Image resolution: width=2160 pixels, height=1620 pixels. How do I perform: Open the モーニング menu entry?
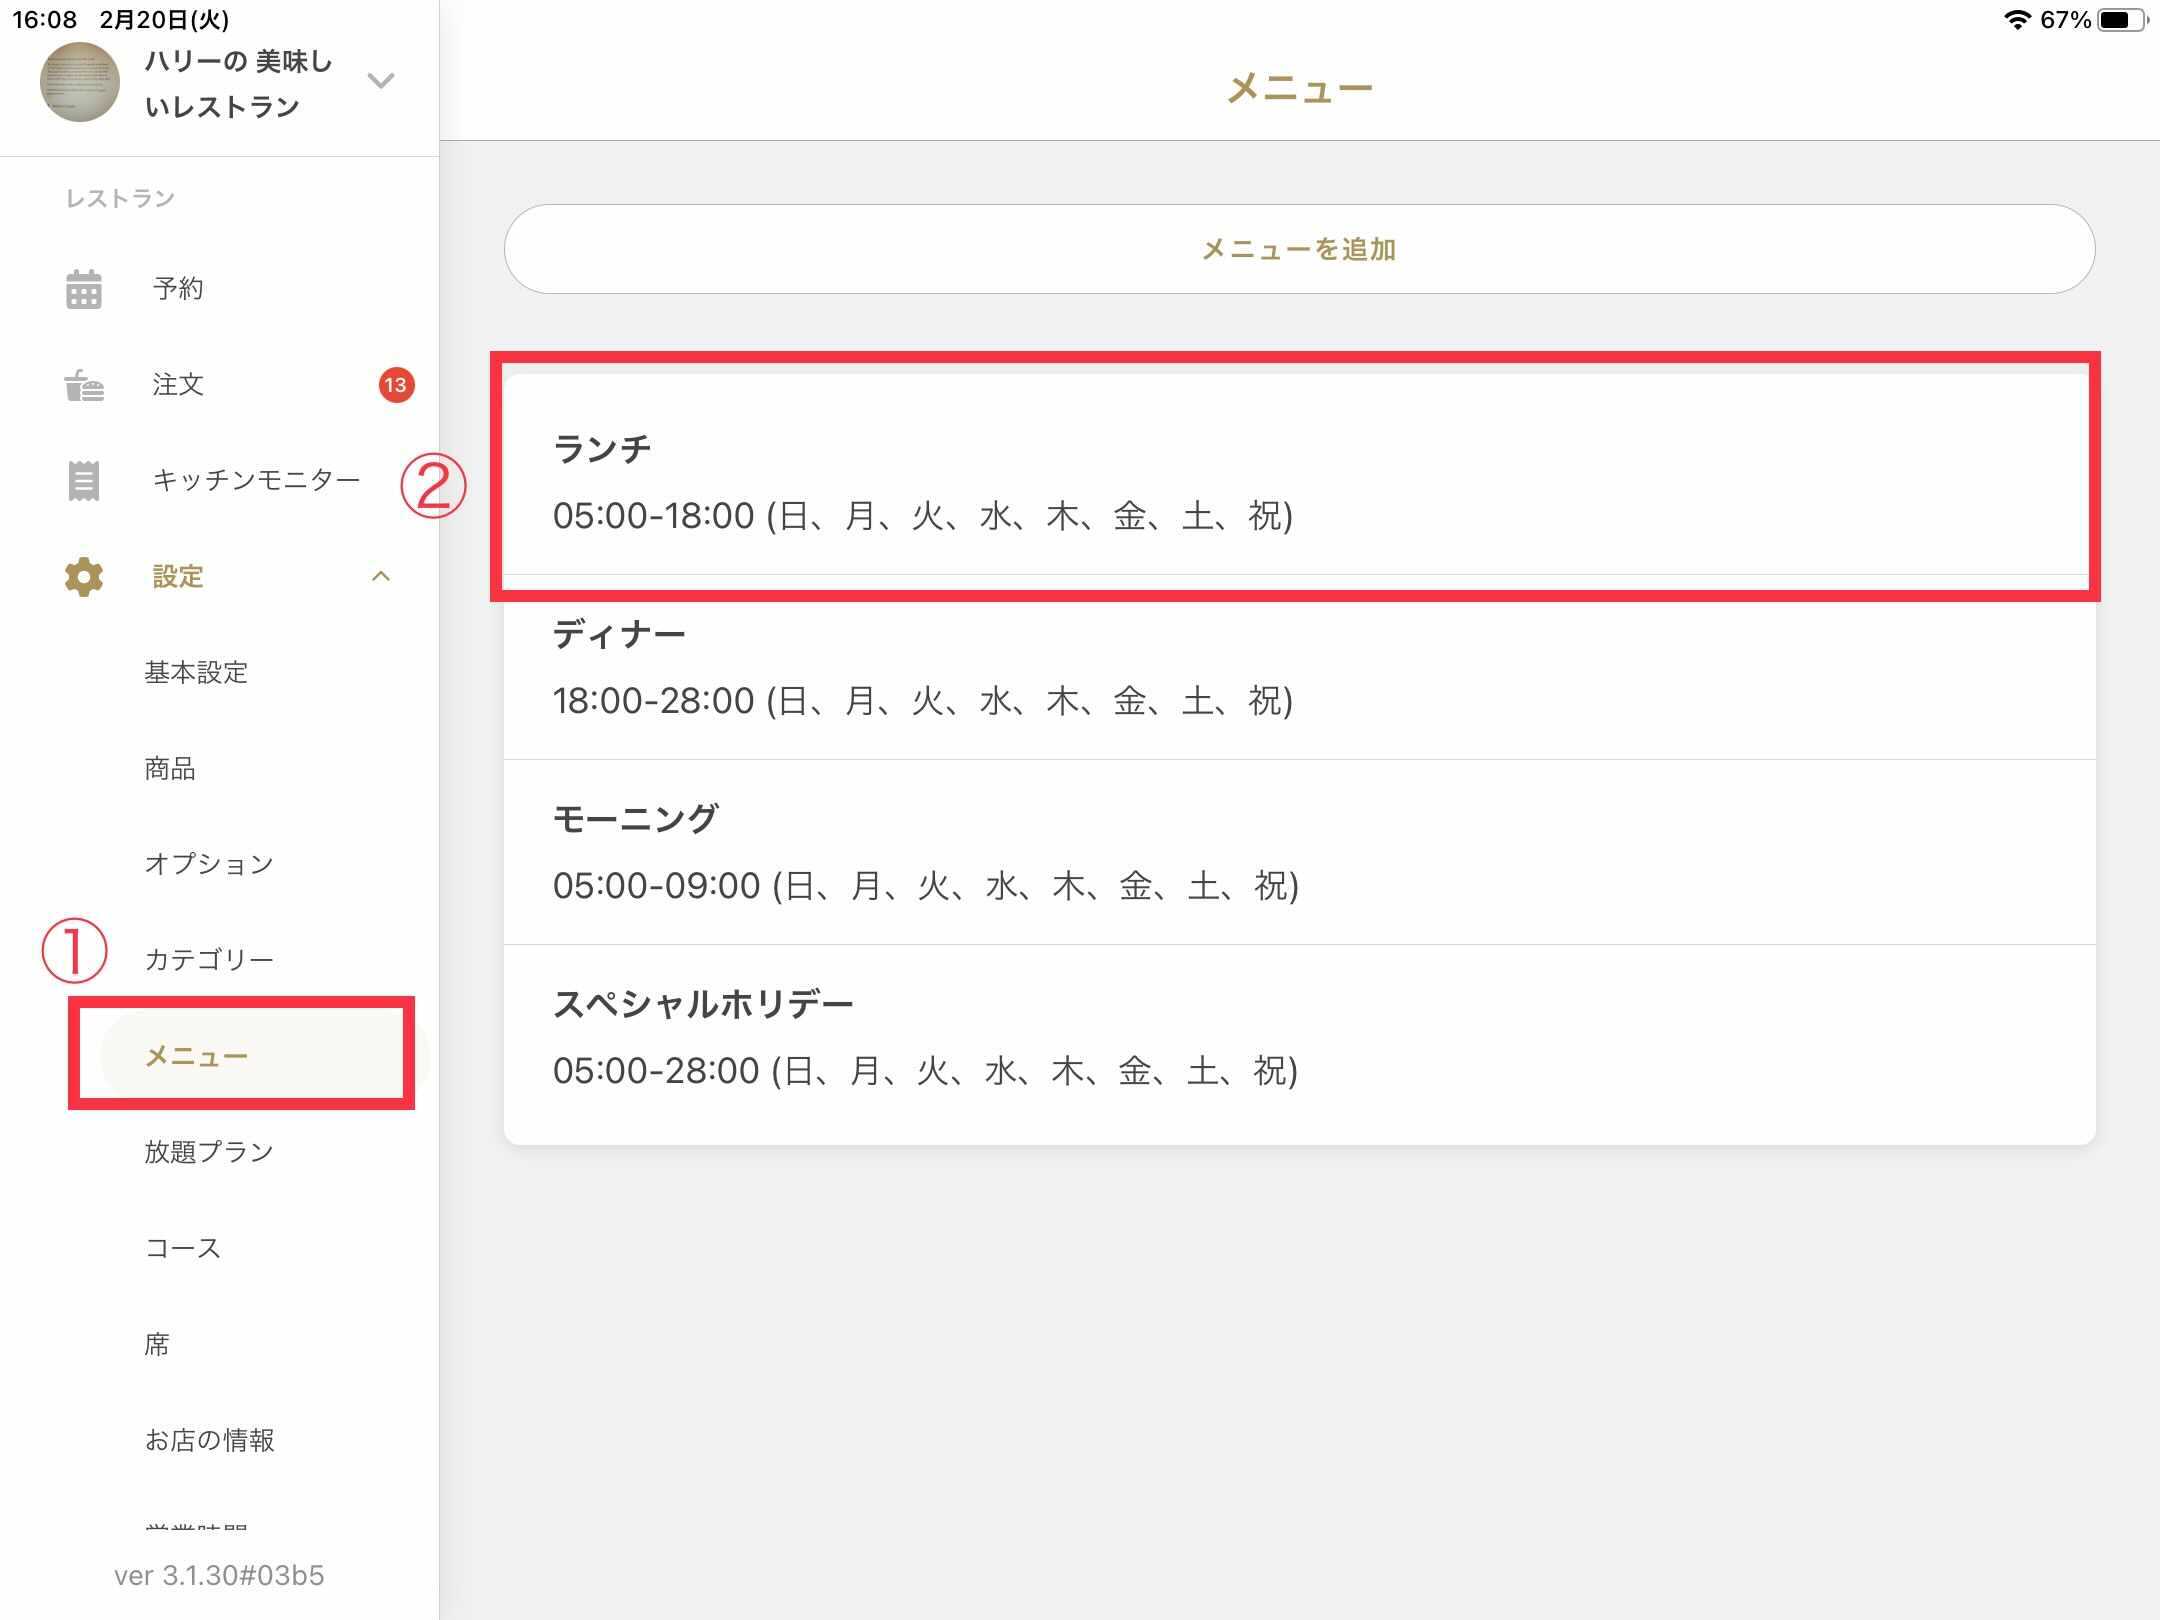tap(1299, 852)
